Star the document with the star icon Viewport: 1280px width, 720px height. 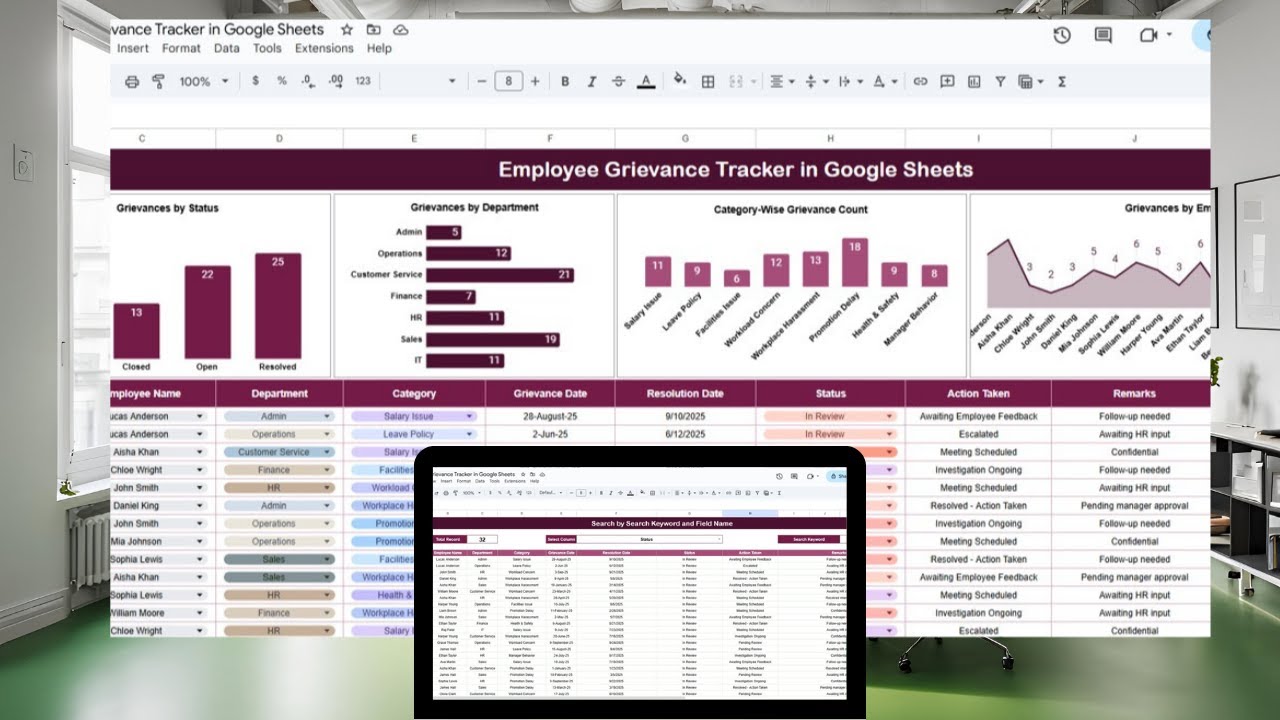347,30
